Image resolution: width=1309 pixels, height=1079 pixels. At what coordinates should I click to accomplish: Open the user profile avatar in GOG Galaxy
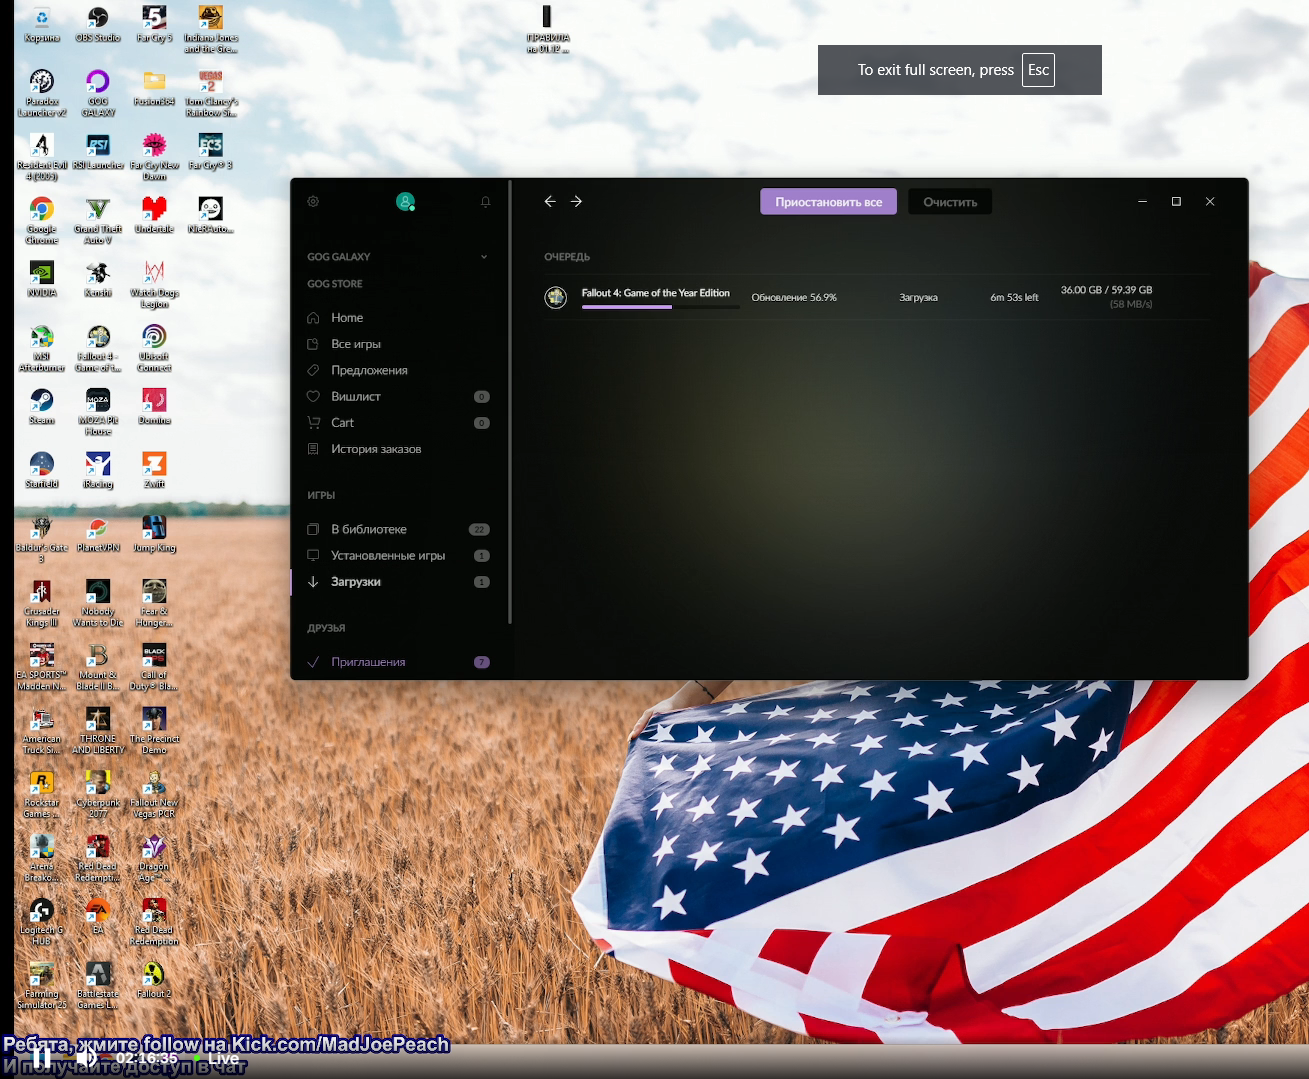(x=405, y=201)
